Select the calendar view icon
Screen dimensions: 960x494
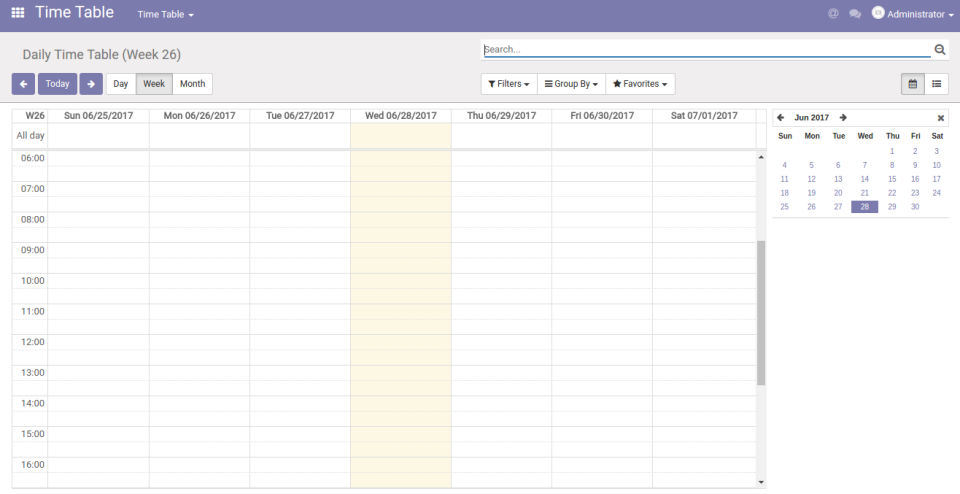[x=913, y=84]
